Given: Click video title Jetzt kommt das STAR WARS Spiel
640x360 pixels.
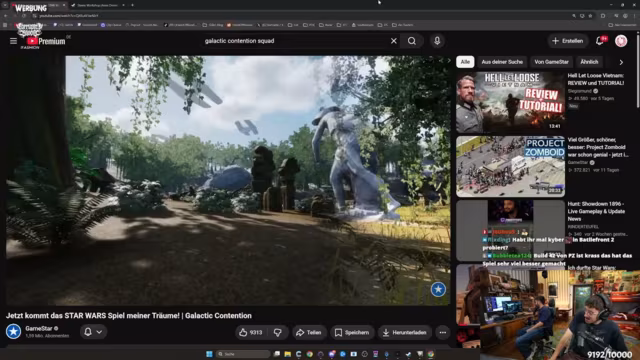Looking at the screenshot, I should click(129, 316).
